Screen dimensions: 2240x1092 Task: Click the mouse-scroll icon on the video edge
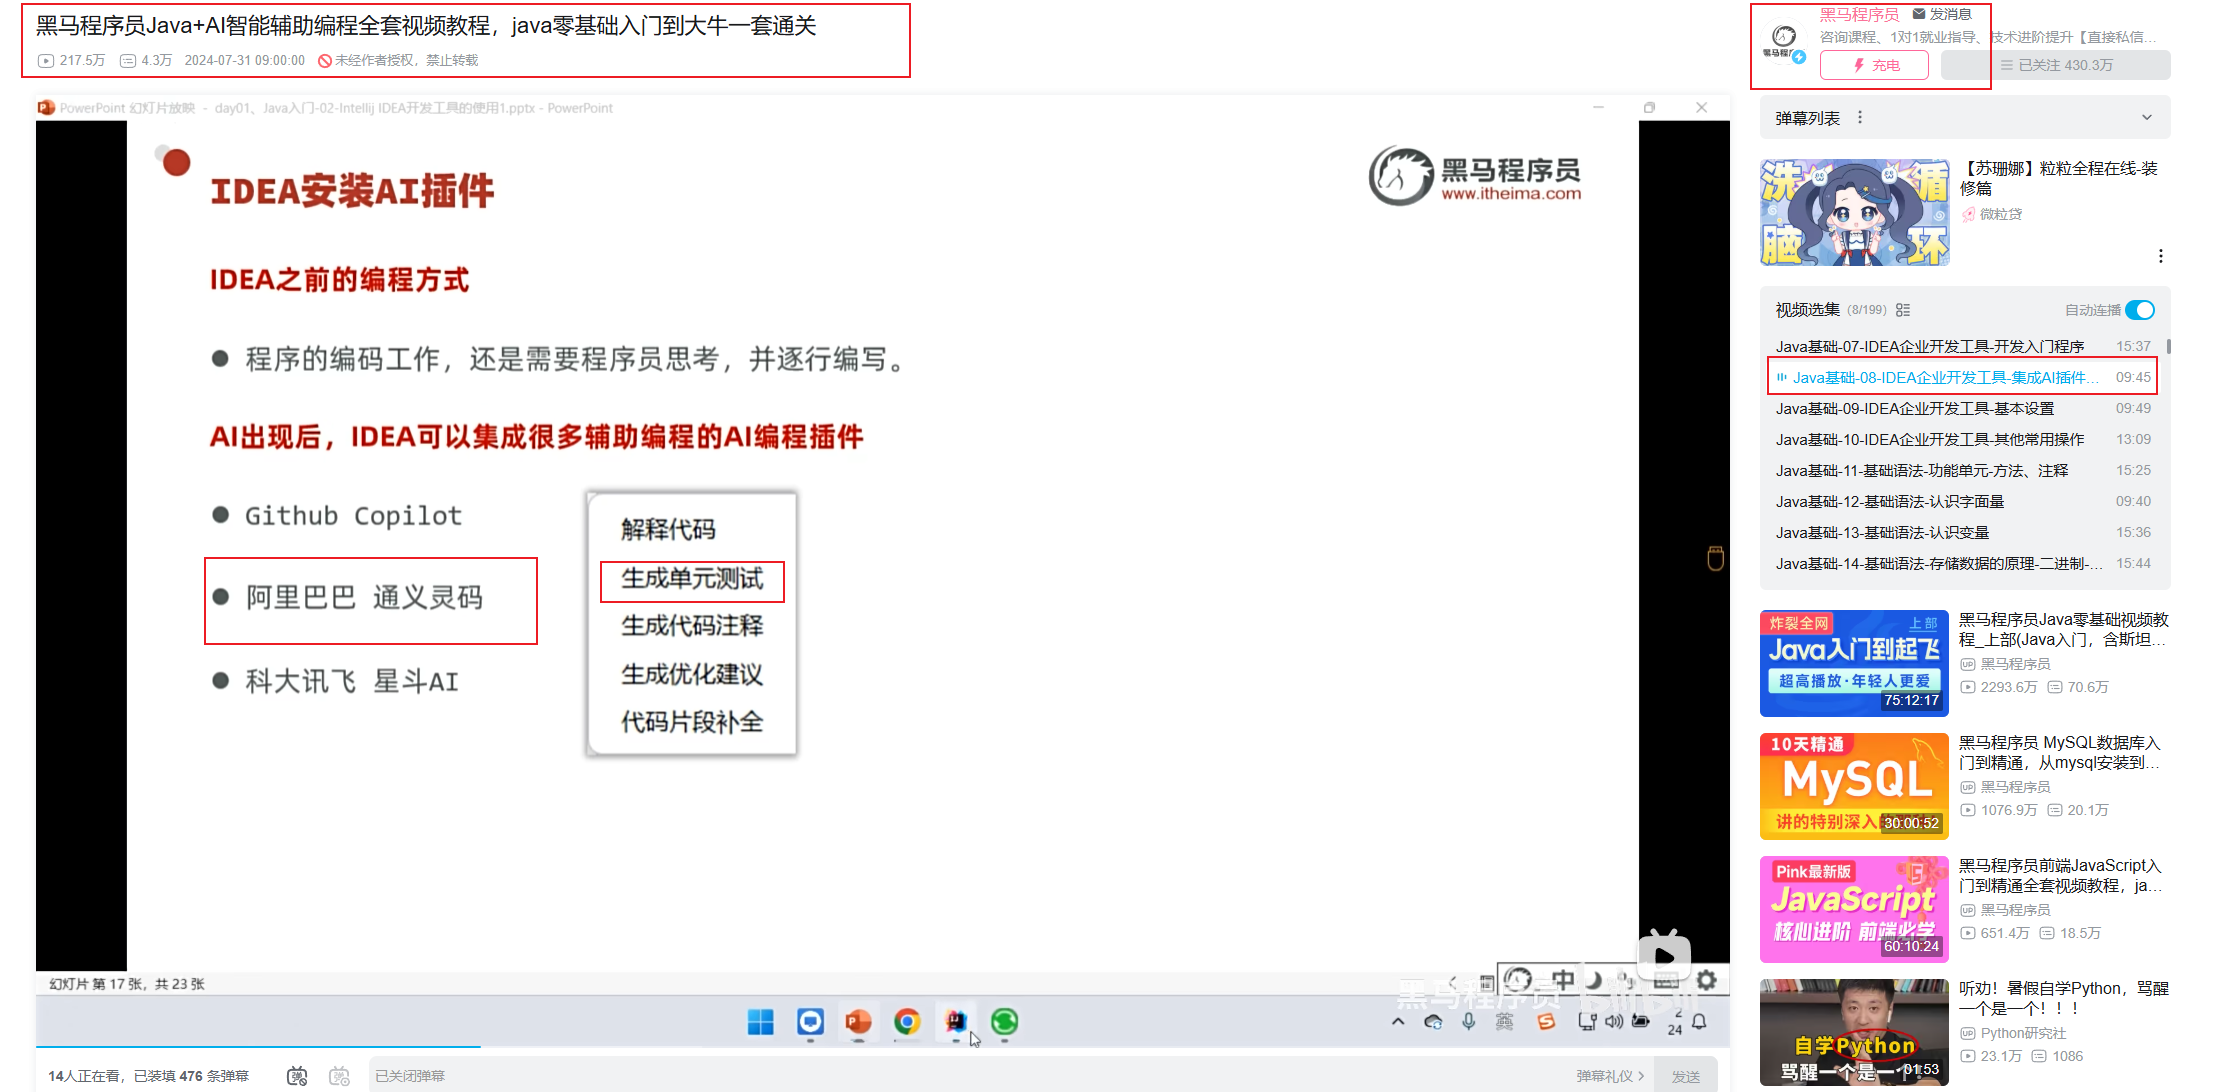point(1715,558)
